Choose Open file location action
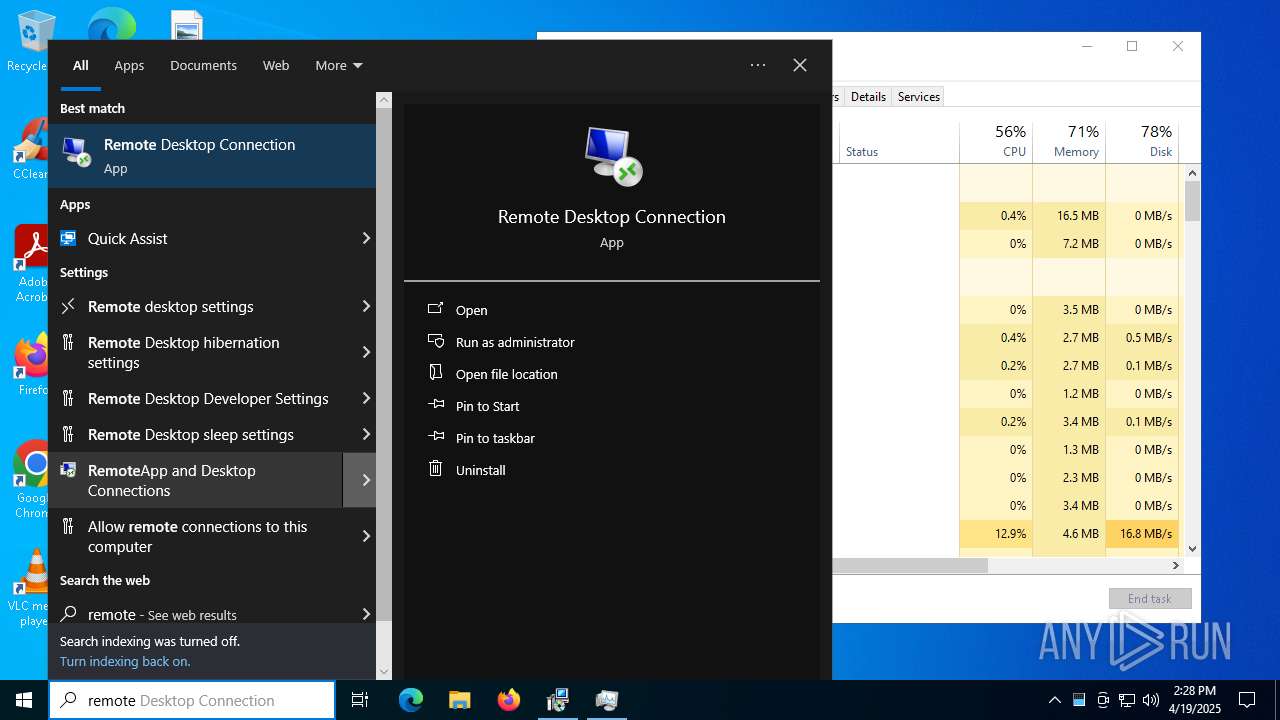The image size is (1280, 720). click(507, 374)
